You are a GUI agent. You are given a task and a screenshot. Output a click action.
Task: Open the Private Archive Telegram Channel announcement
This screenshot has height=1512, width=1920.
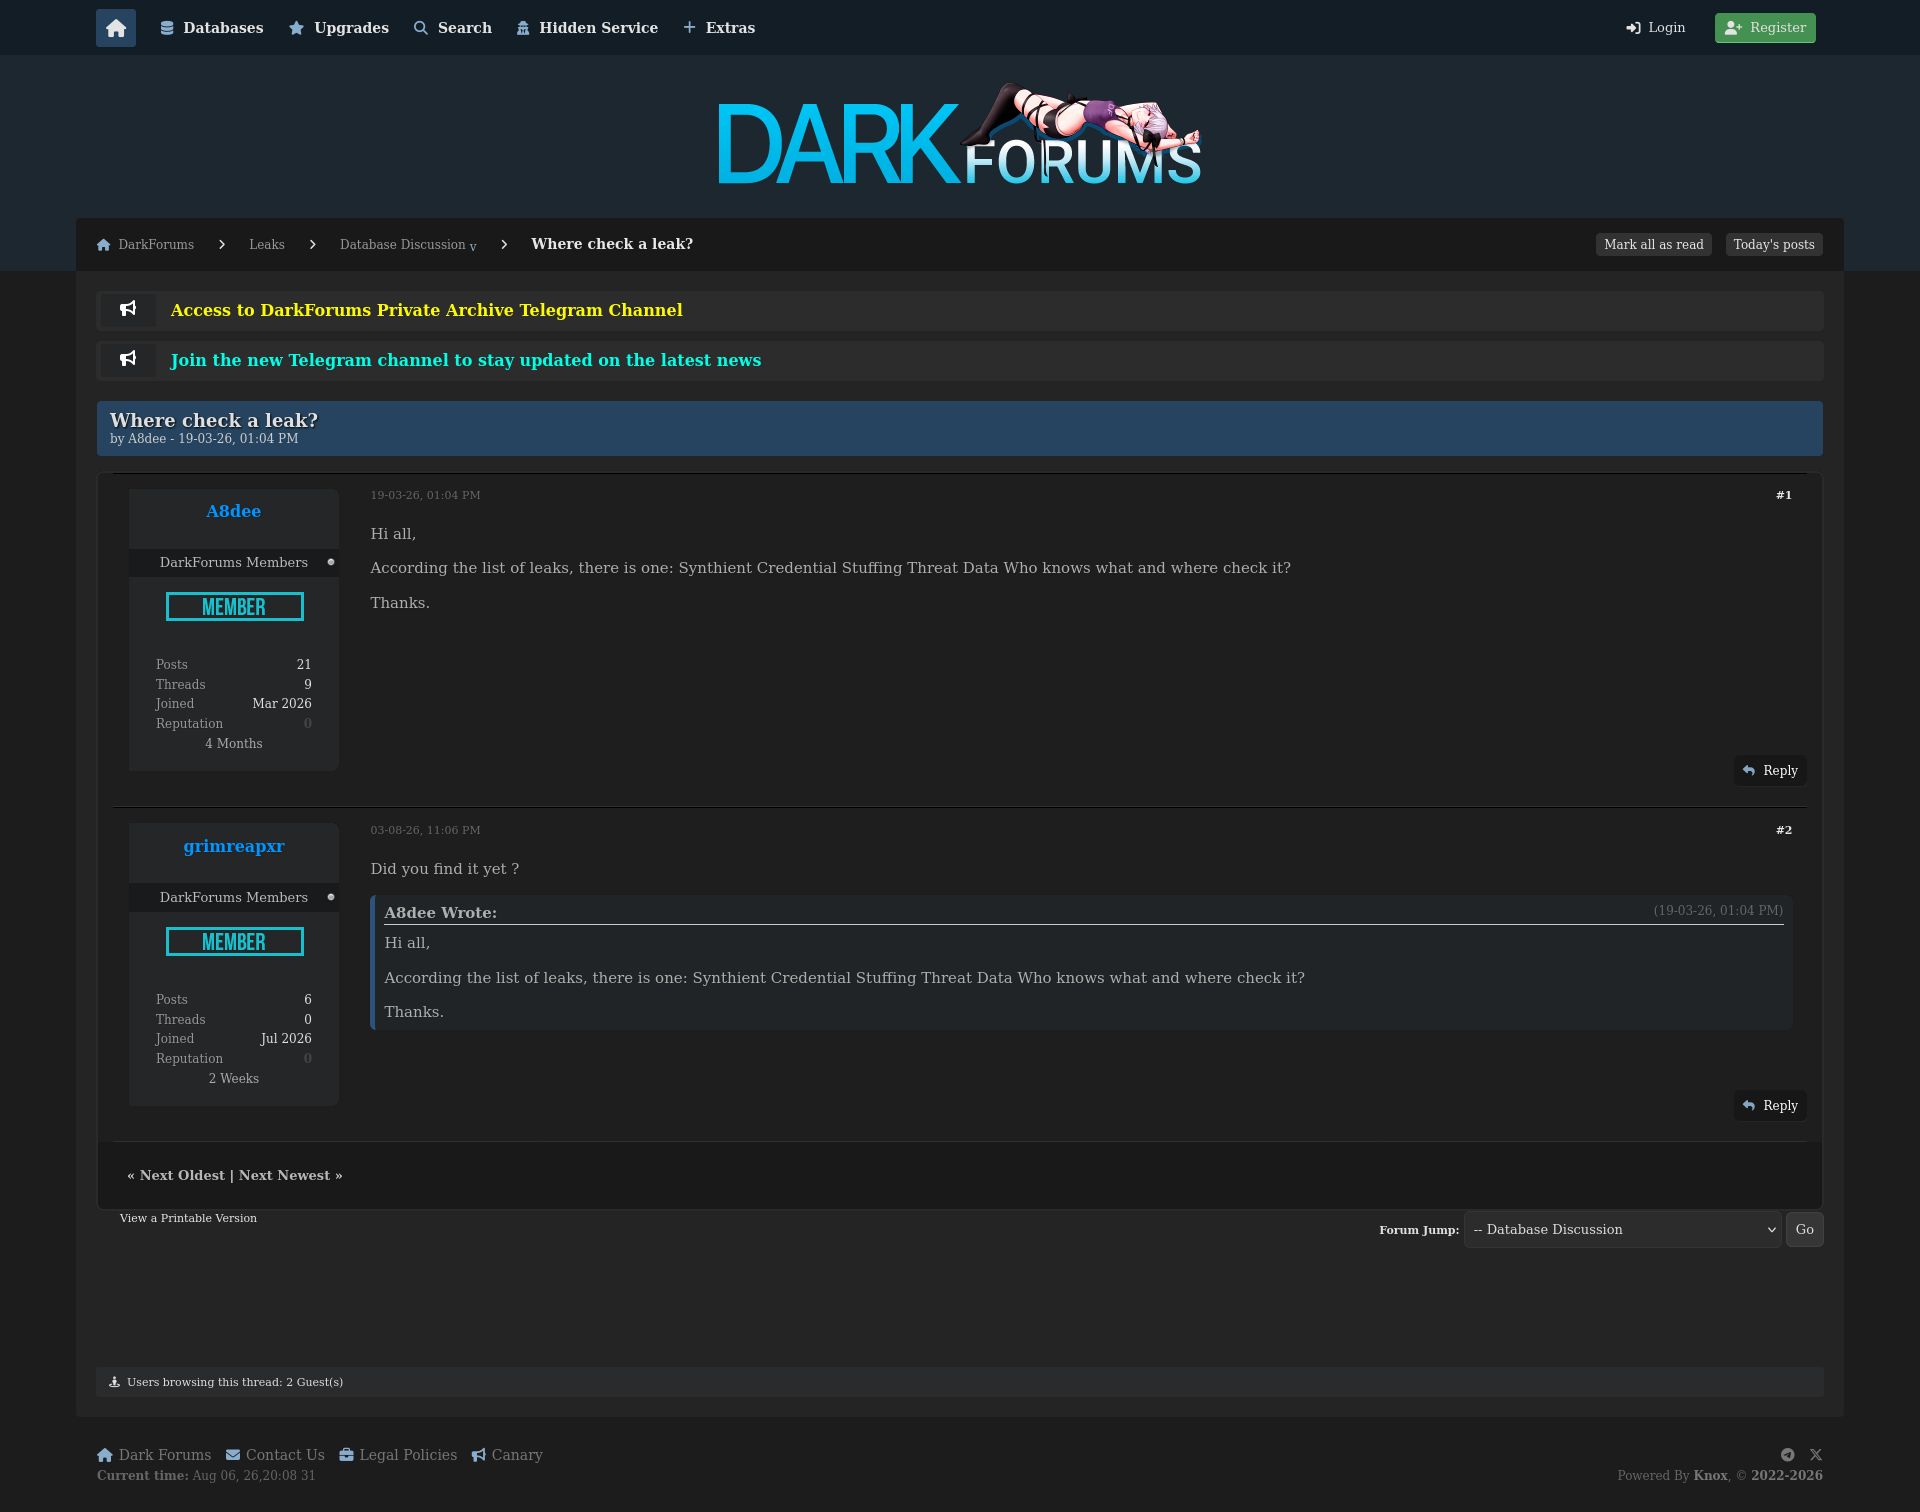427,310
